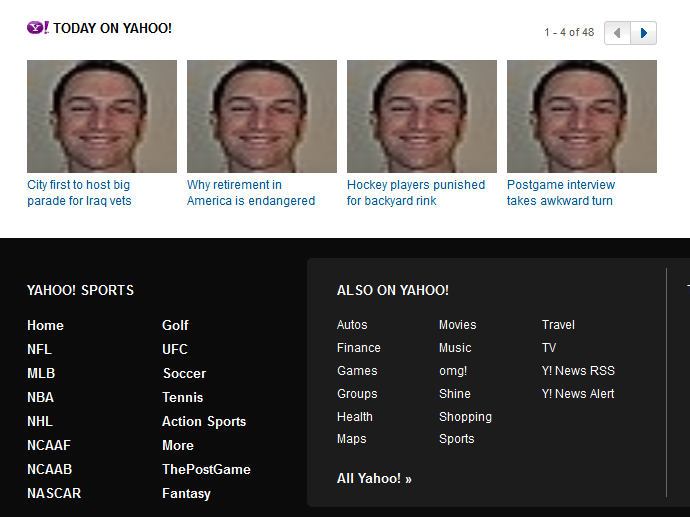Go to Yahoo Movies
This screenshot has height=517, width=690.
pos(458,325)
